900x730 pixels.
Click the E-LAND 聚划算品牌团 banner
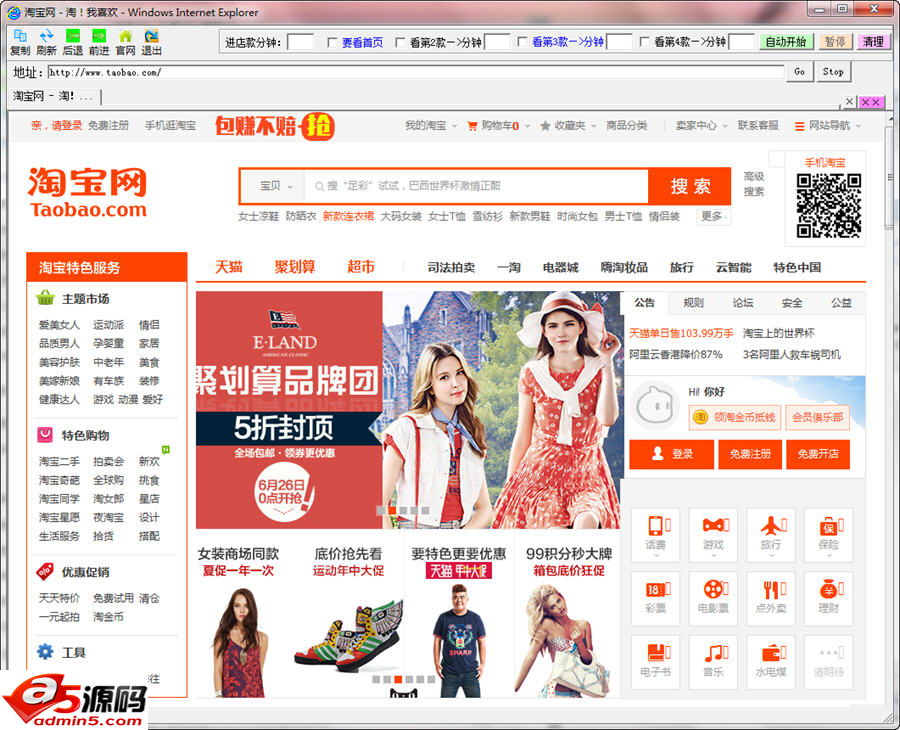407,410
